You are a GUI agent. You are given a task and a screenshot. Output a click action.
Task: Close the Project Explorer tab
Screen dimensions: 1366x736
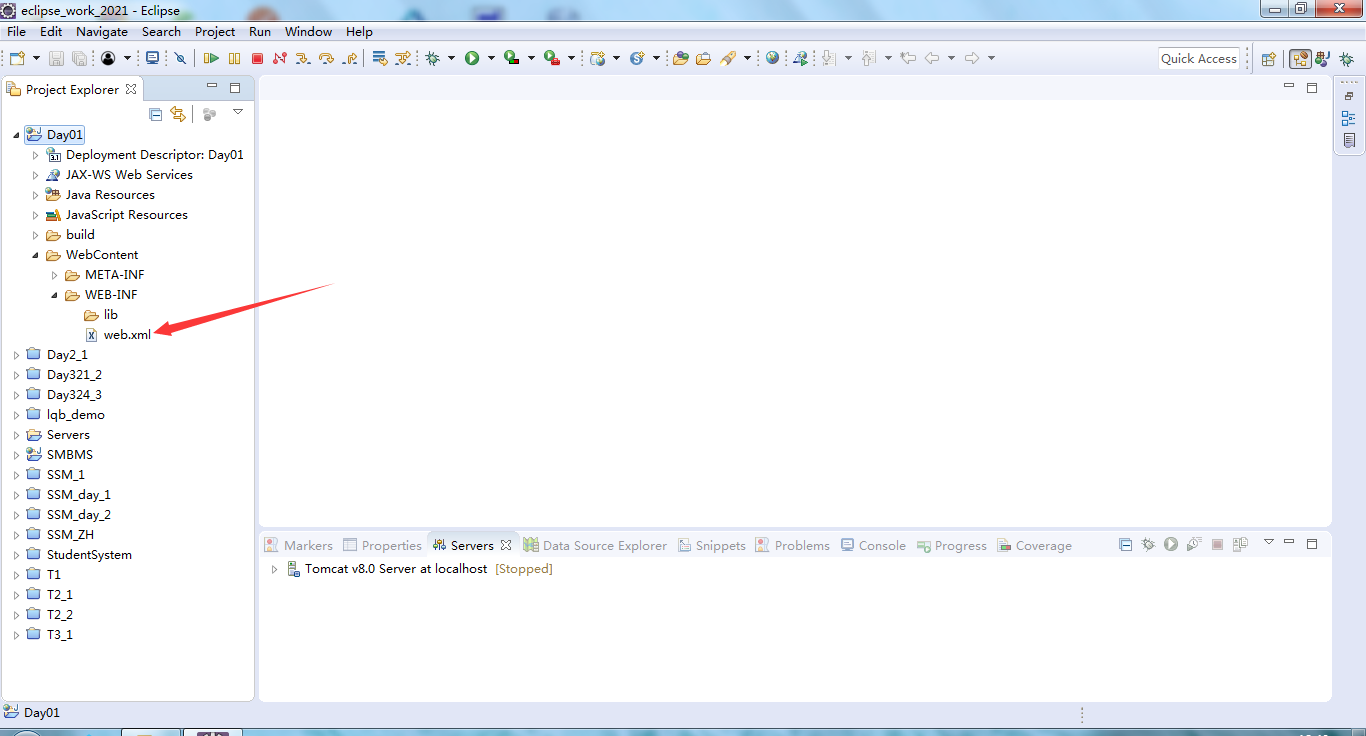tap(130, 89)
